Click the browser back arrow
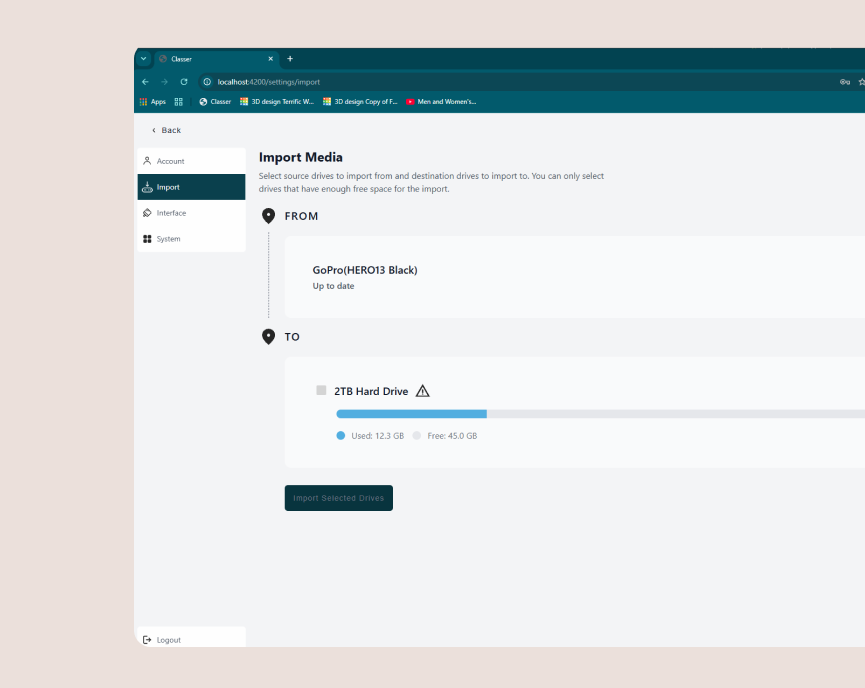Screen dimensions: 865x688 [146, 82]
